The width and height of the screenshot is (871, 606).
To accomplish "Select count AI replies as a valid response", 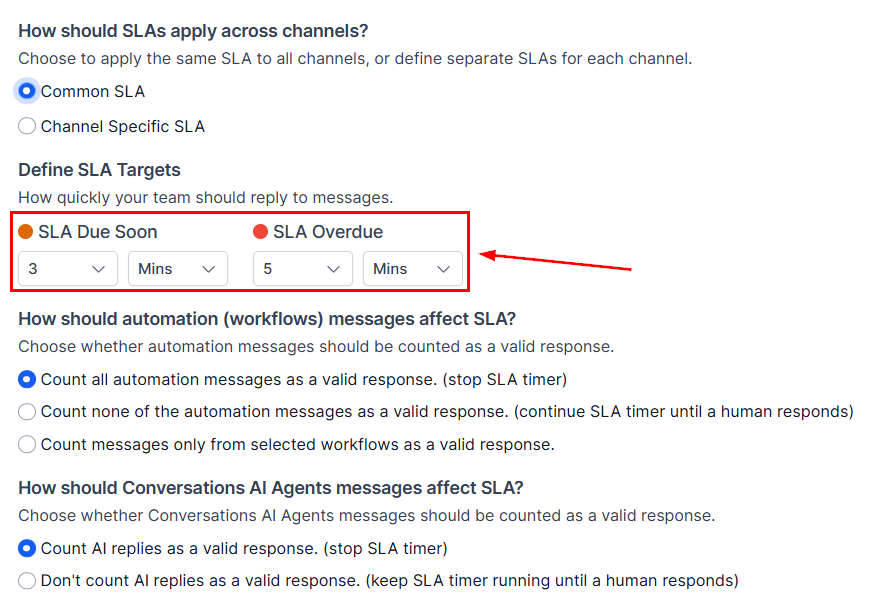I will (27, 548).
